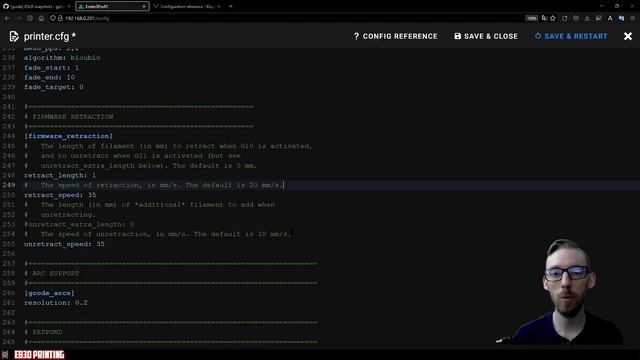The height and width of the screenshot is (360, 640).
Task: Click the home icon in the browser toolbar
Action: 41,18
